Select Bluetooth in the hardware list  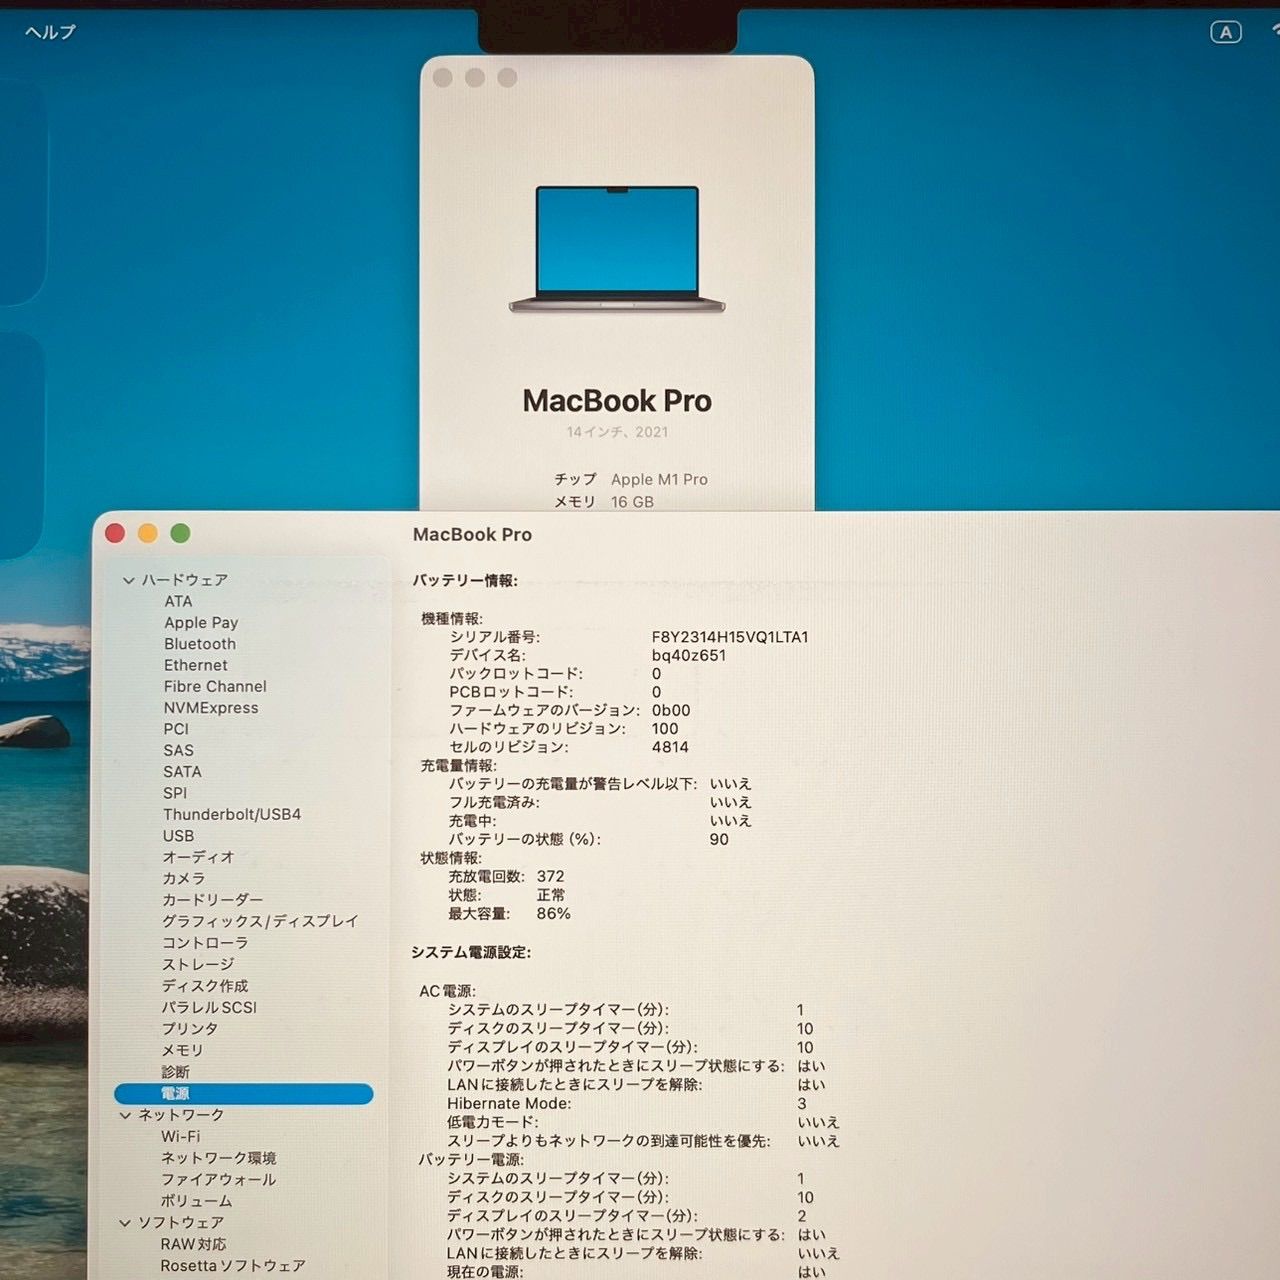click(x=200, y=644)
